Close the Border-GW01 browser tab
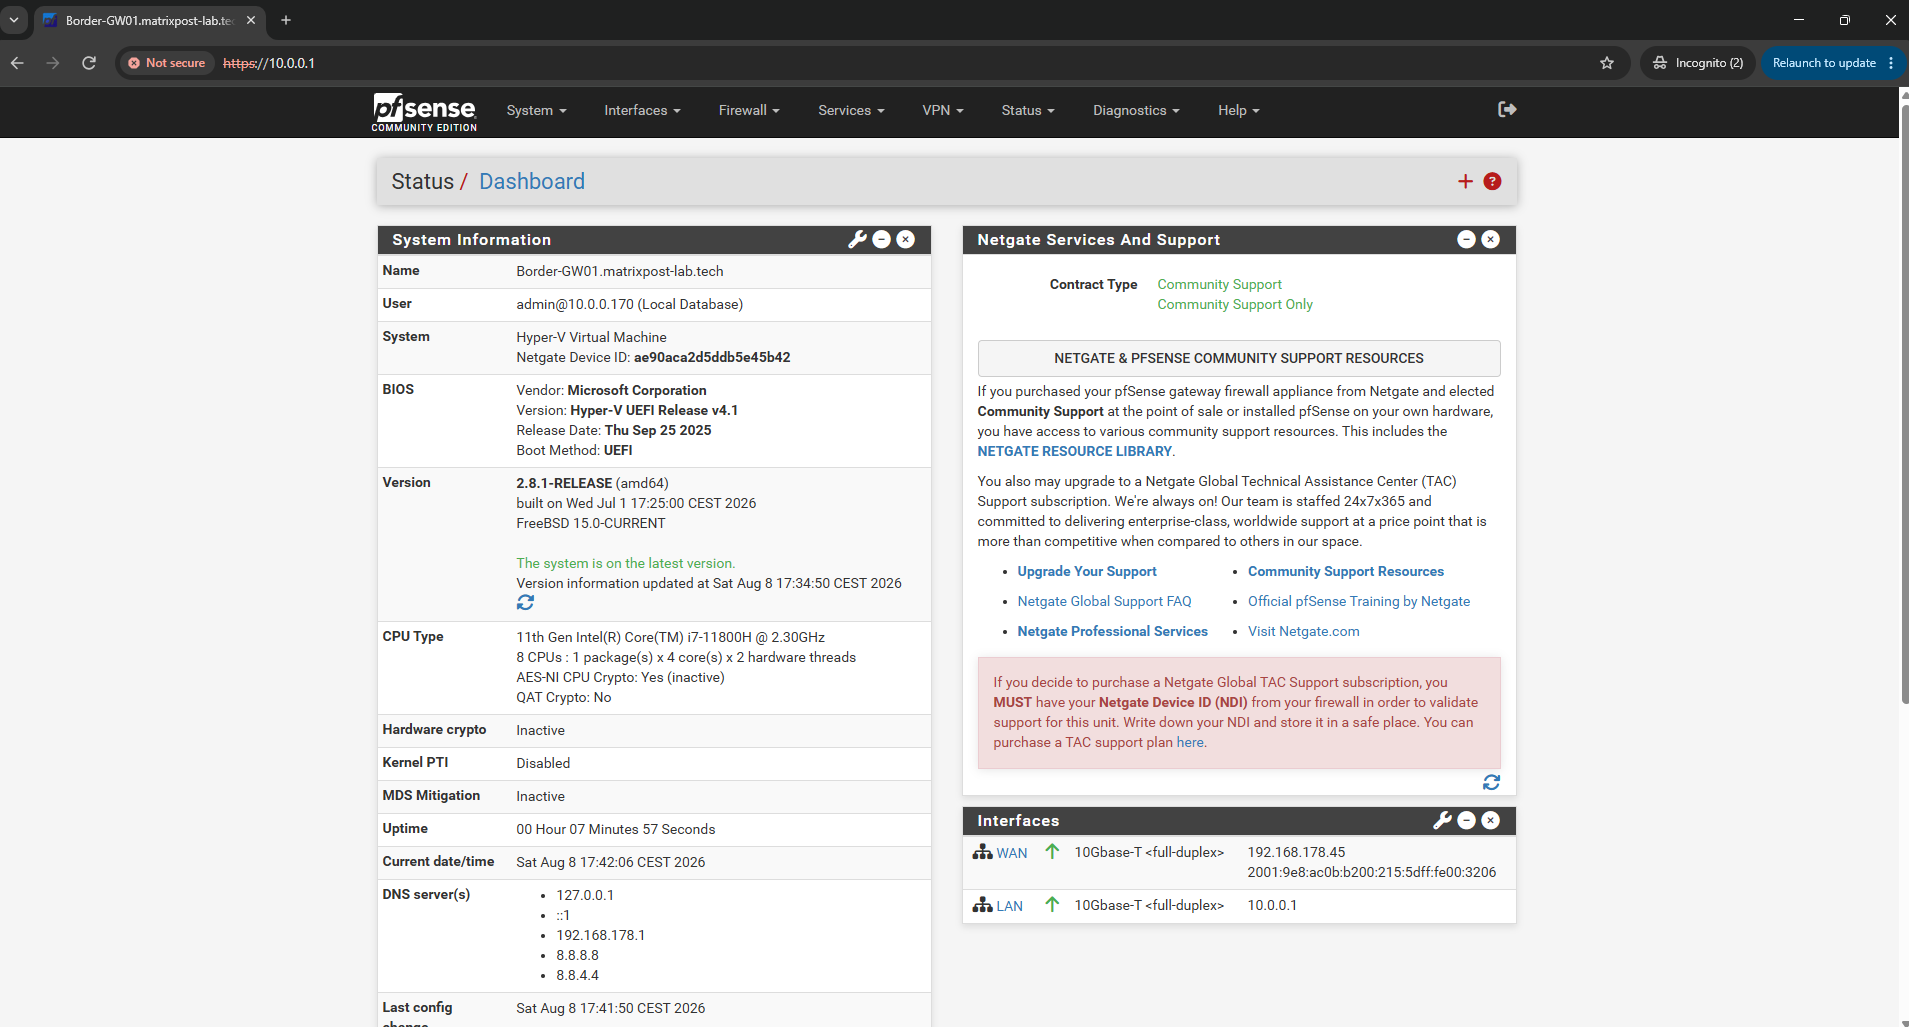The width and height of the screenshot is (1909, 1027). (251, 20)
